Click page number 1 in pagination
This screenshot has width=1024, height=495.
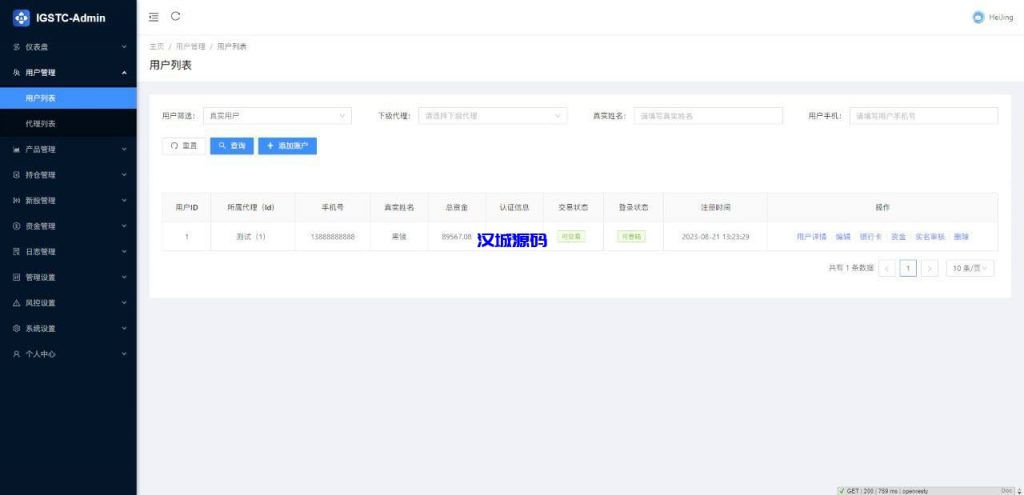(x=908, y=268)
